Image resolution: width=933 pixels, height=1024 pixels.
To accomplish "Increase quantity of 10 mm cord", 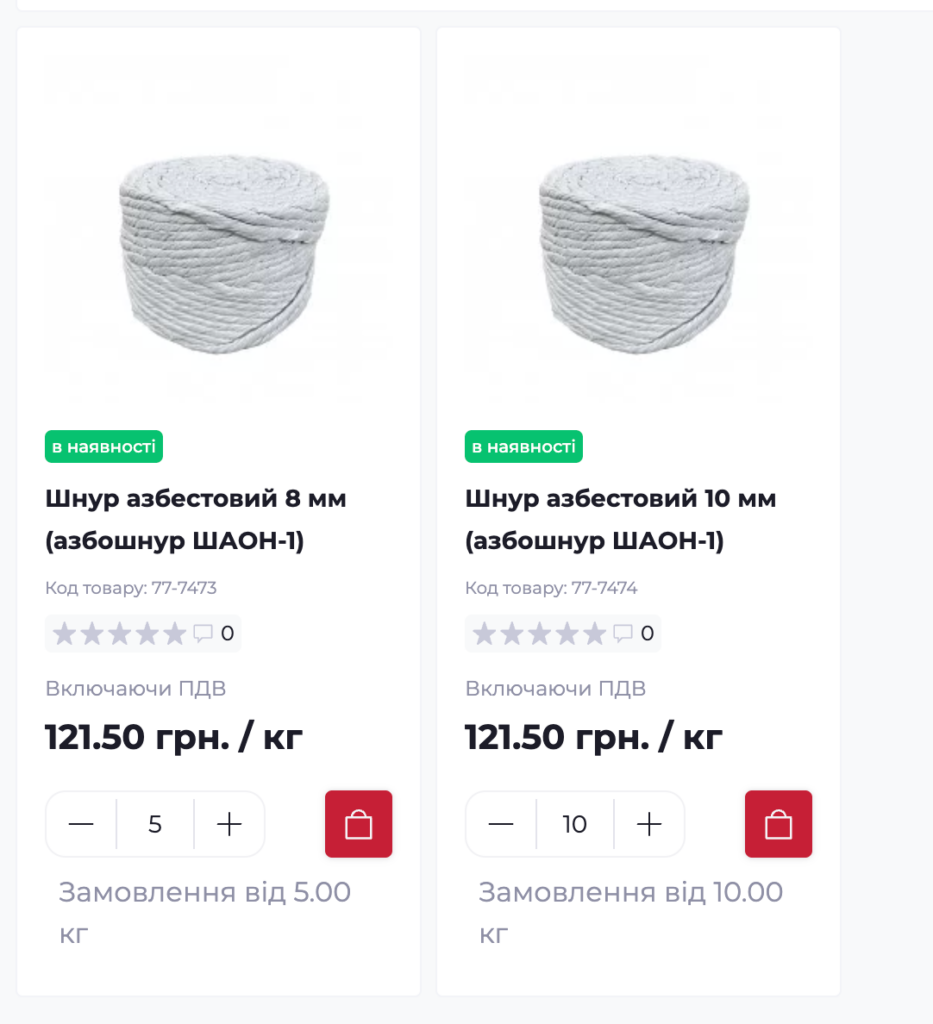I will (650, 824).
